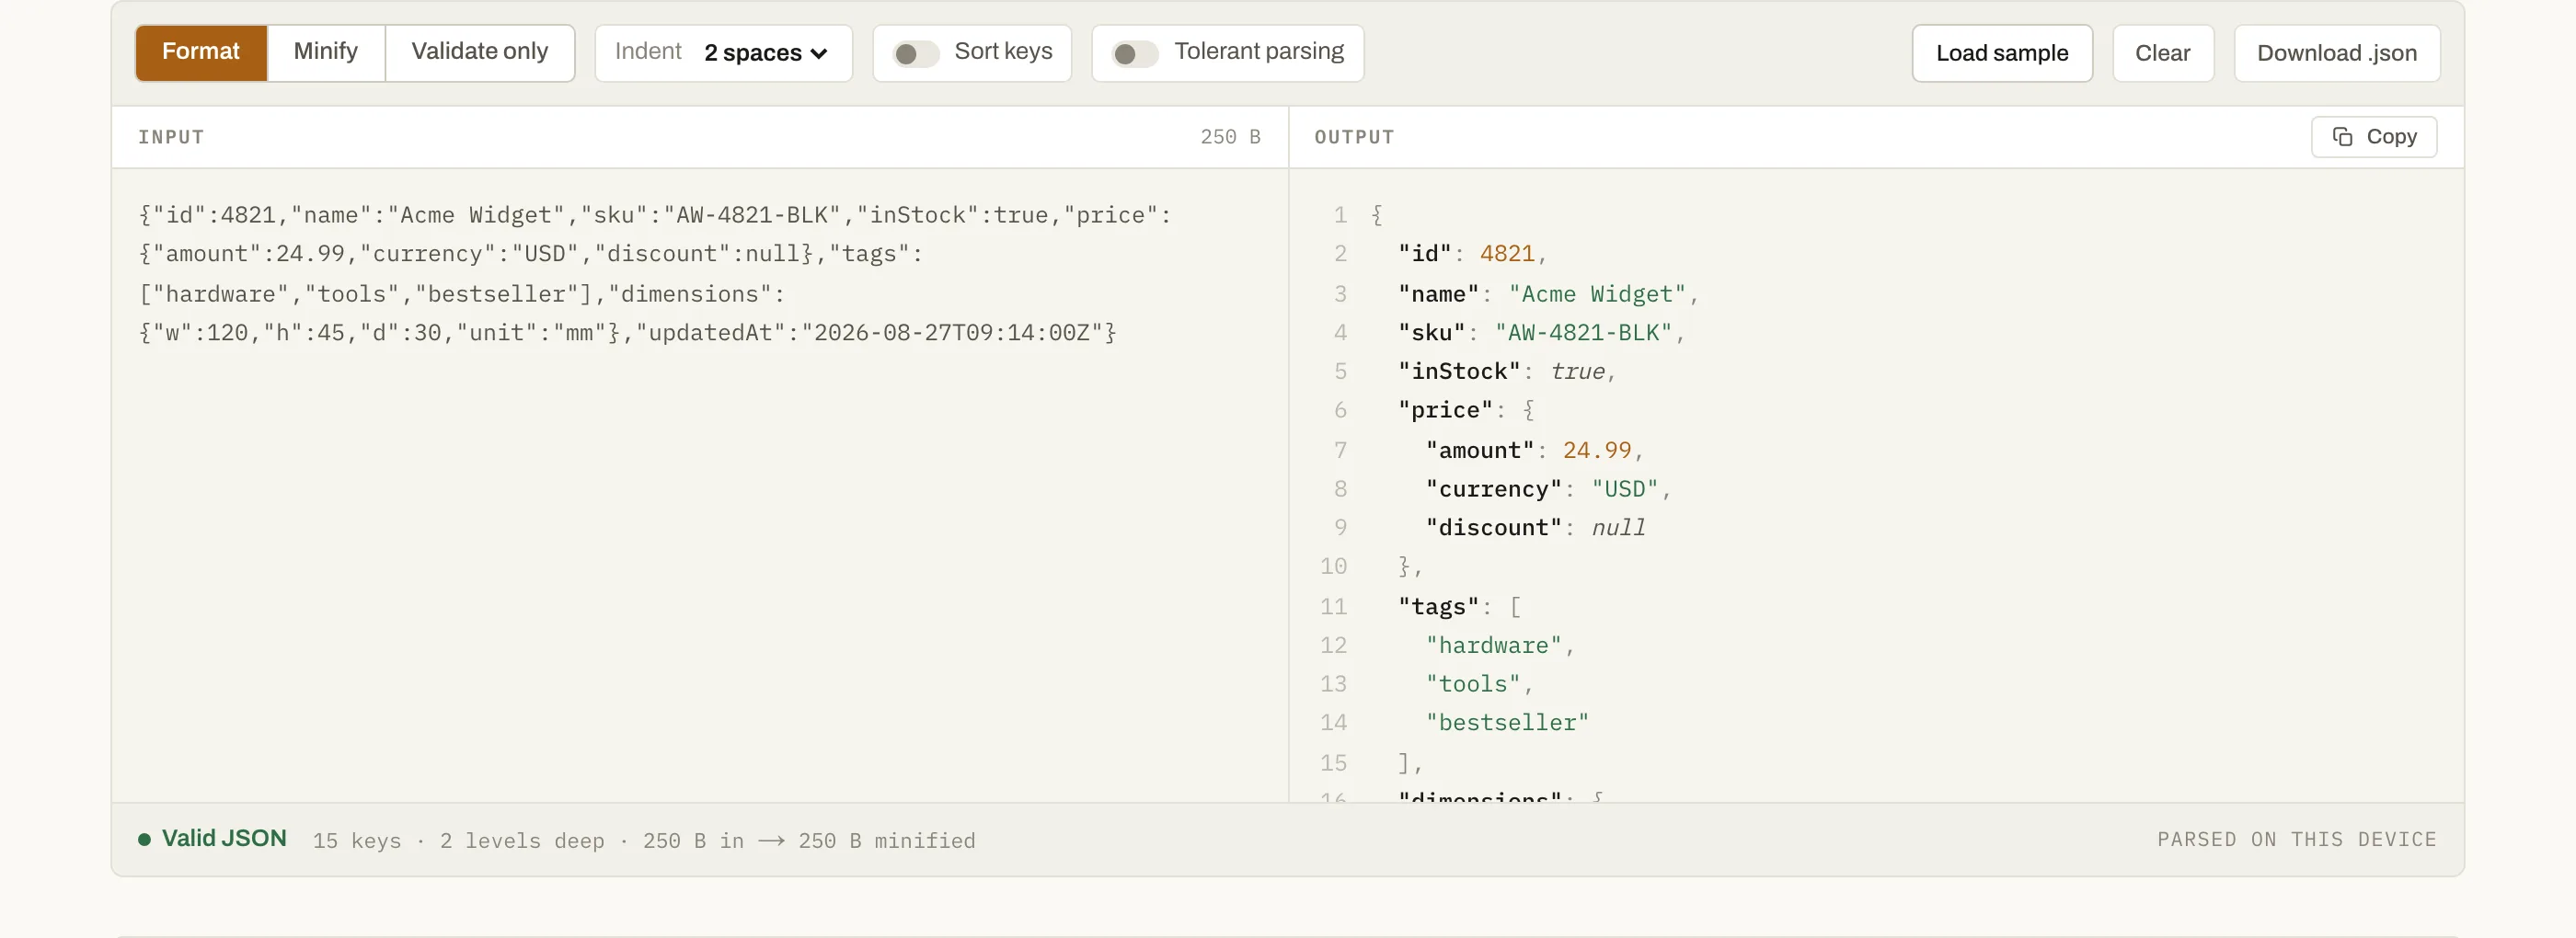The image size is (2576, 938).
Task: Click inside the JSON input text area
Action: (x=700, y=485)
